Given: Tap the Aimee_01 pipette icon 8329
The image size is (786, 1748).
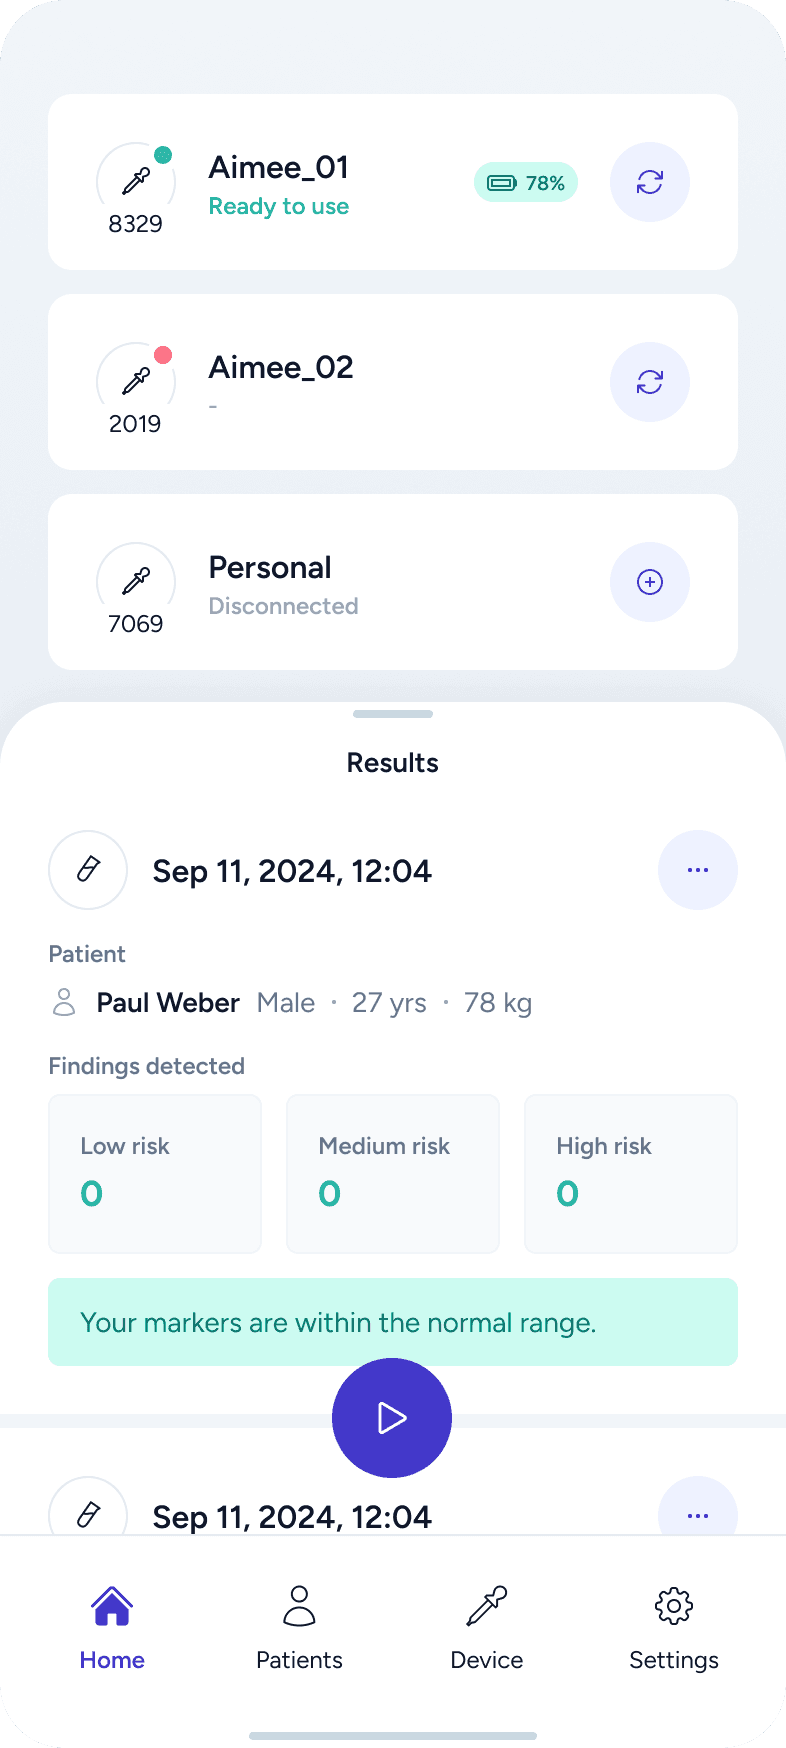Looking at the screenshot, I should point(136,182).
